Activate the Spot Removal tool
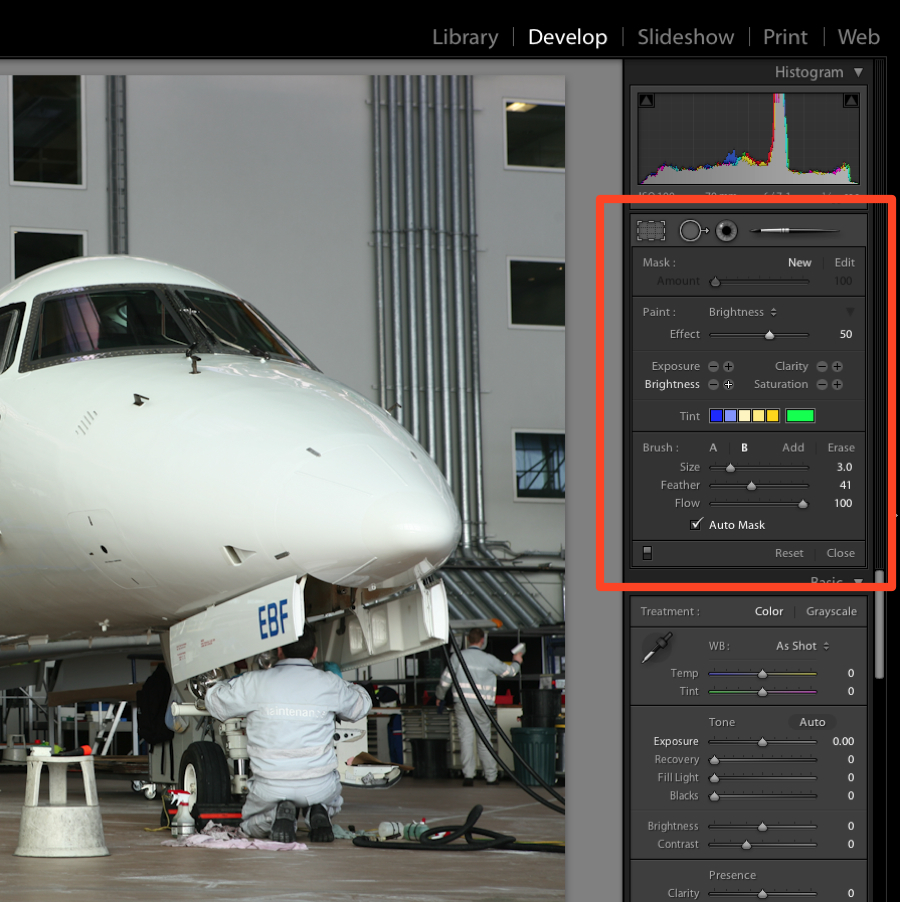This screenshot has width=900, height=902. (x=691, y=231)
